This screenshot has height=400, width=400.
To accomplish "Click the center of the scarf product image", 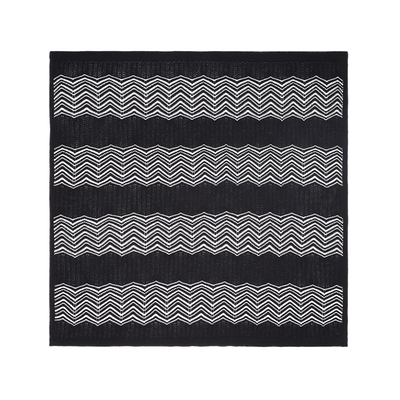I will [x=199, y=199].
